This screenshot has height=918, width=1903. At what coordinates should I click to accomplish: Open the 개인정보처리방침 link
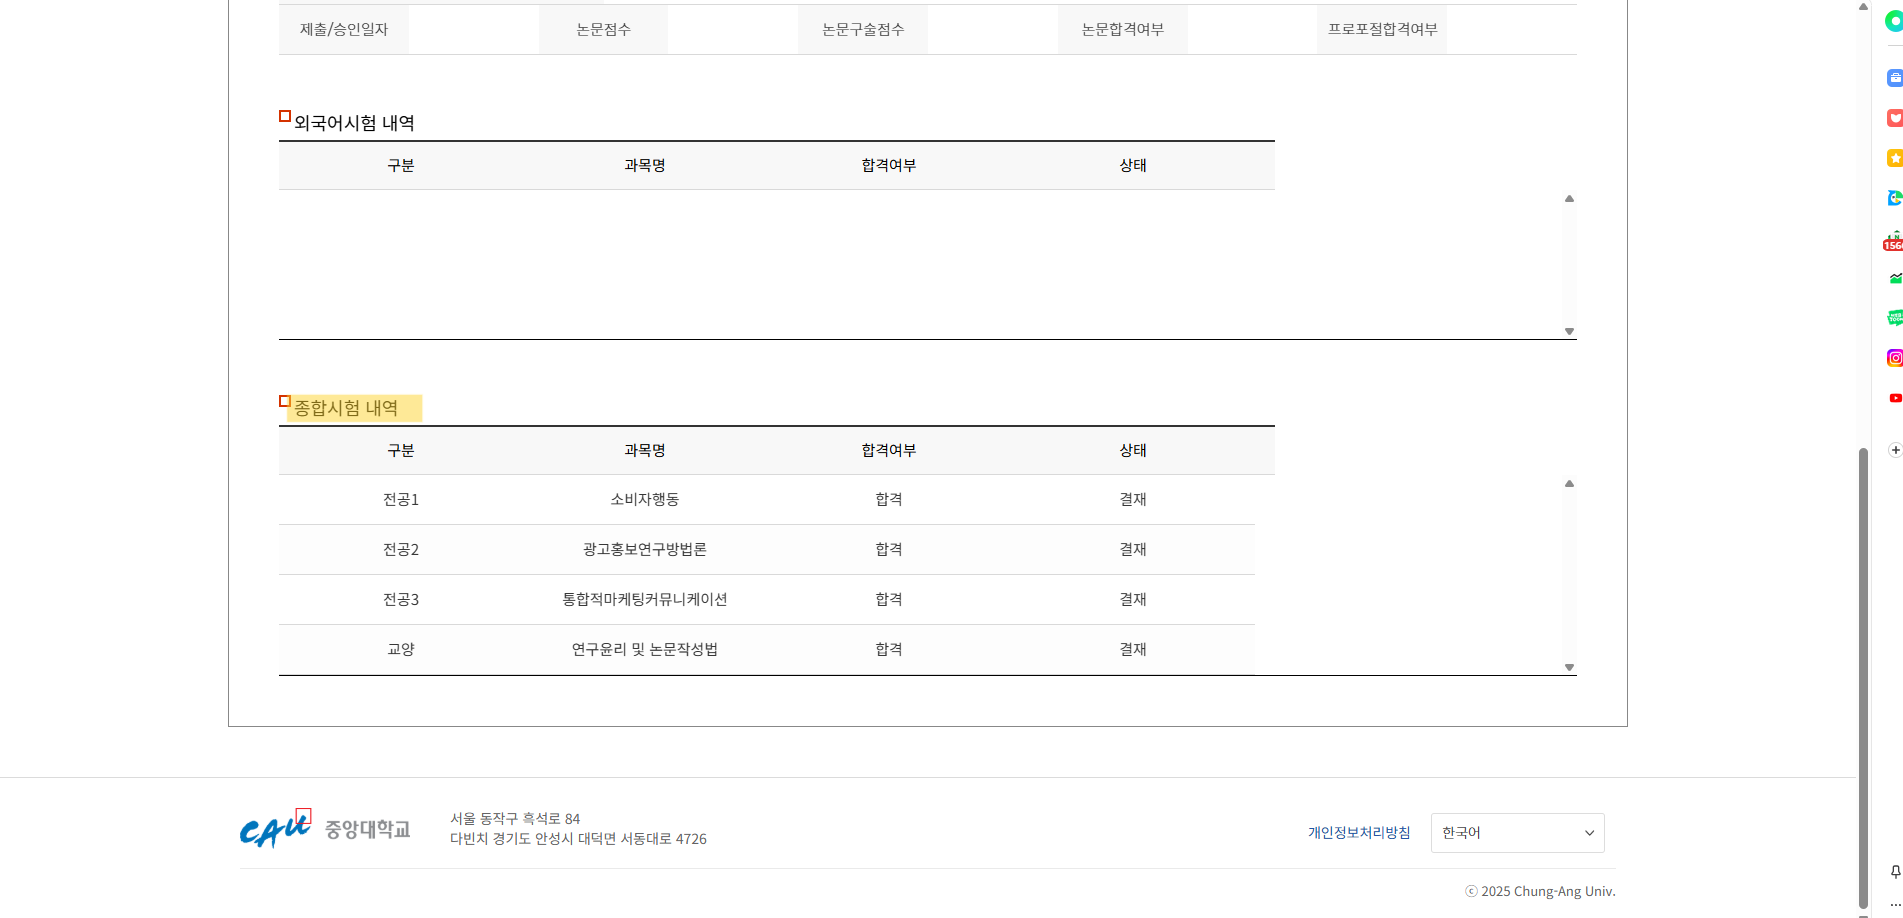pos(1358,833)
